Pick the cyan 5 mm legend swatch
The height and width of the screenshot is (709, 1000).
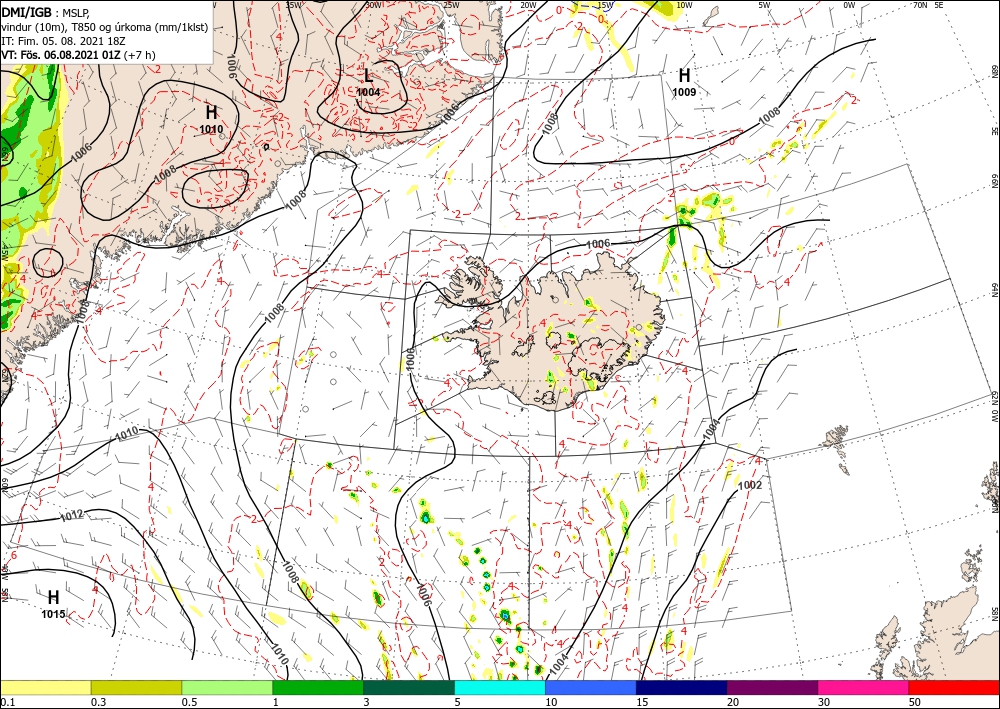500,687
